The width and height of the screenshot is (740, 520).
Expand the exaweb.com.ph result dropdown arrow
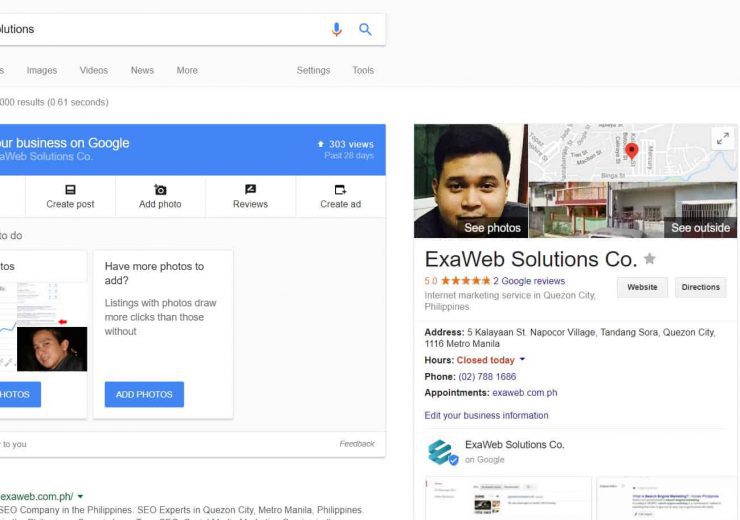[x=80, y=496]
